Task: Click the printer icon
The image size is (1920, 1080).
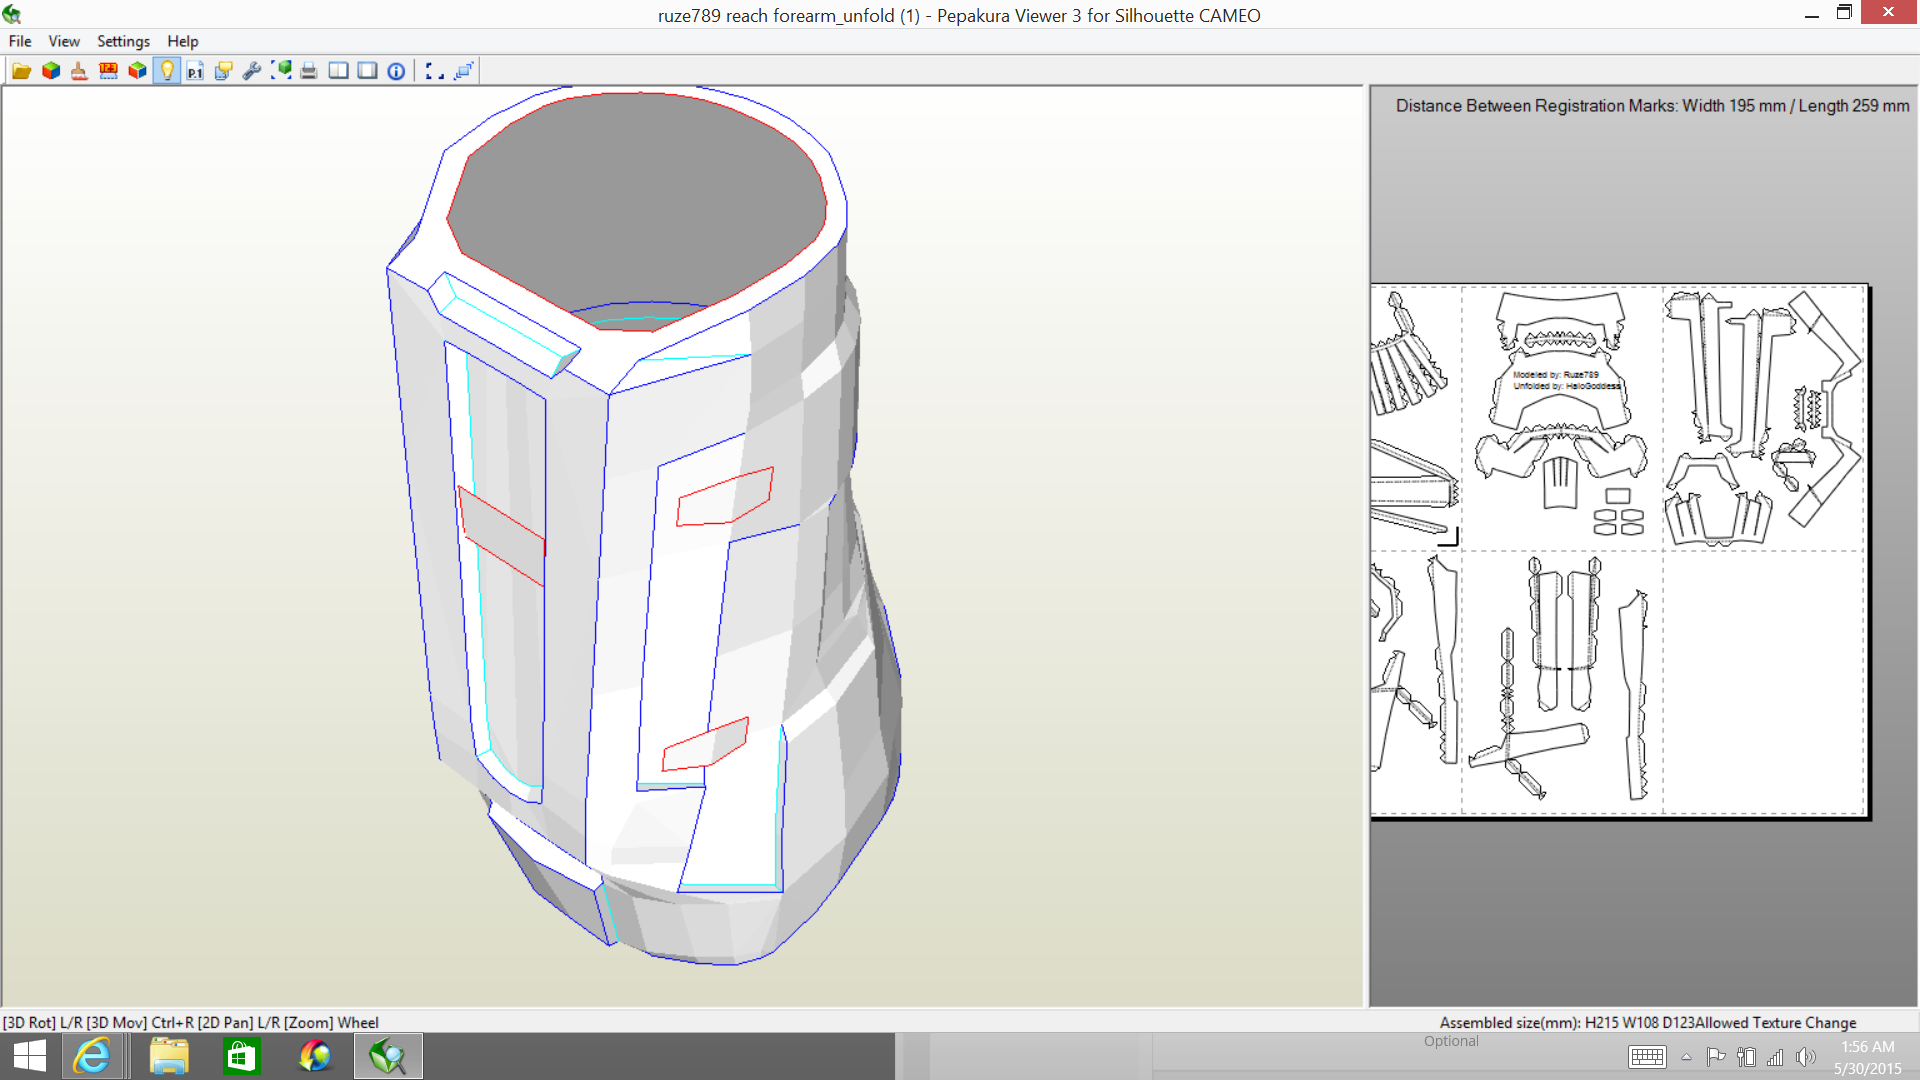Action: tap(309, 71)
